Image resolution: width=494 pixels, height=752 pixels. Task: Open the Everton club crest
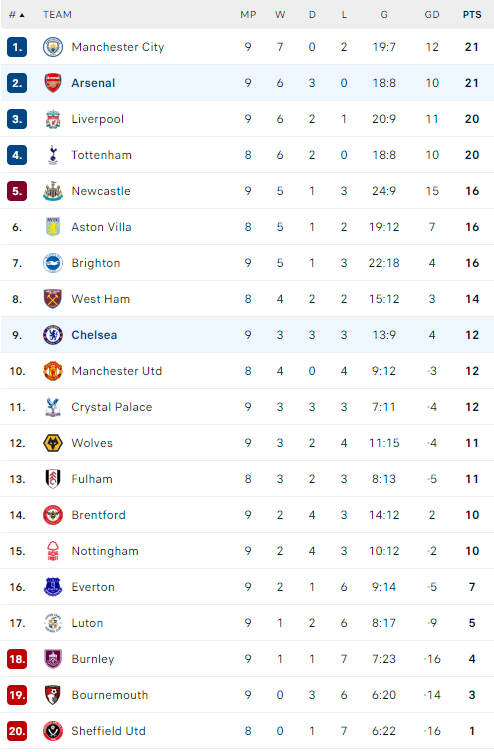tap(53, 587)
